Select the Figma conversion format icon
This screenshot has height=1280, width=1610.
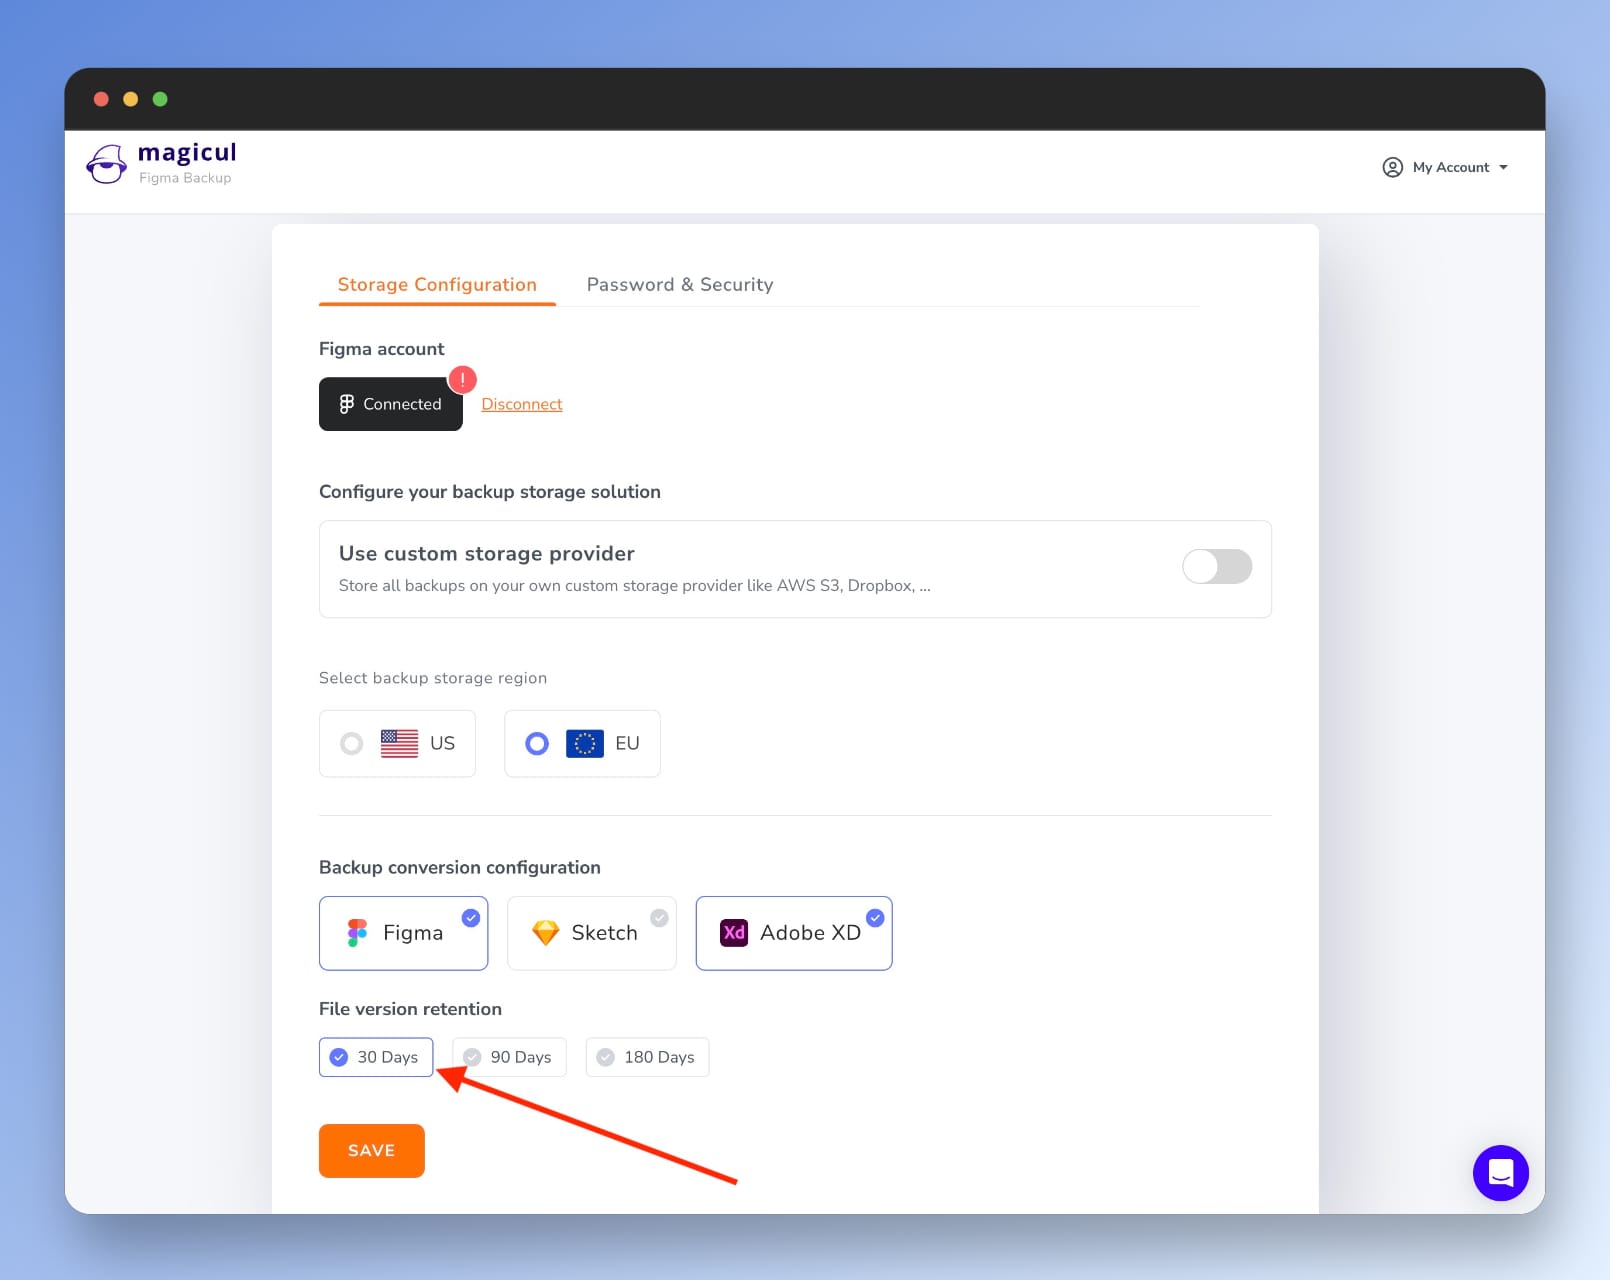(x=356, y=932)
